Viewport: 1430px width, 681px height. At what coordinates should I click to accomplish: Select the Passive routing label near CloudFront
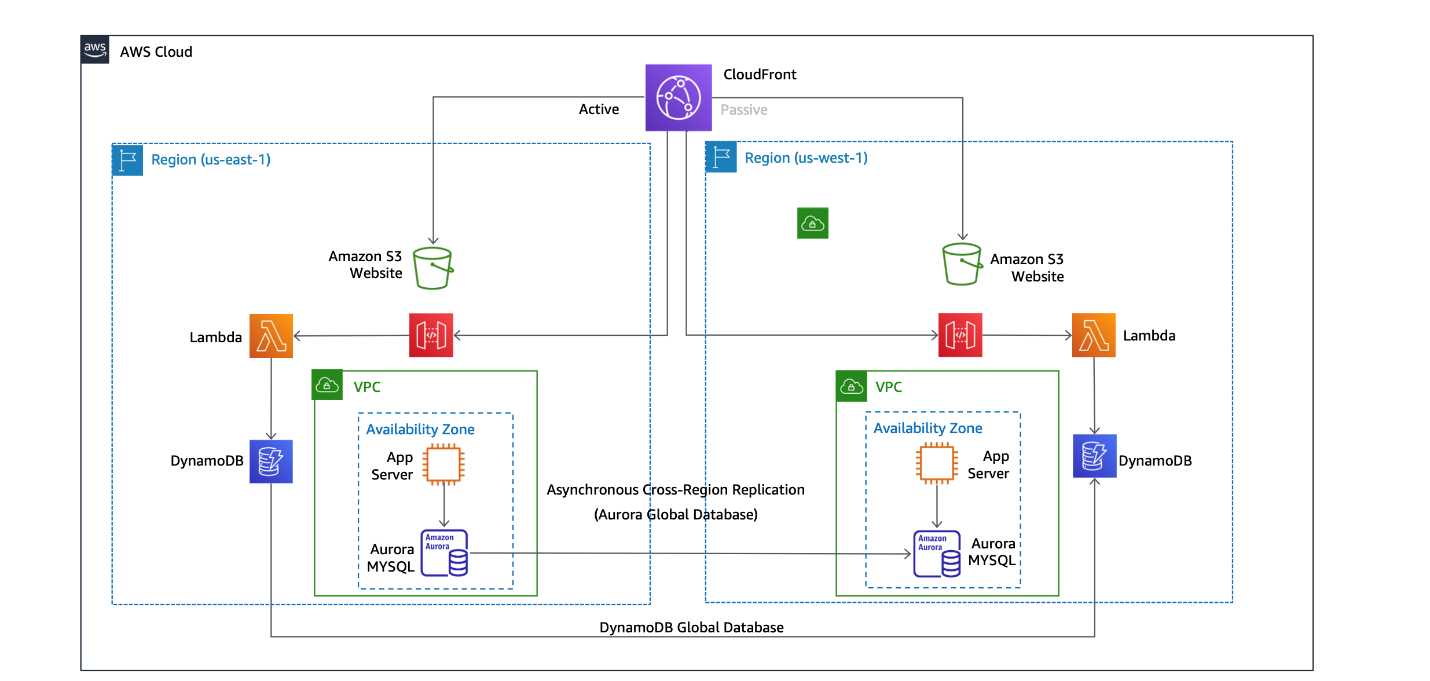743,109
